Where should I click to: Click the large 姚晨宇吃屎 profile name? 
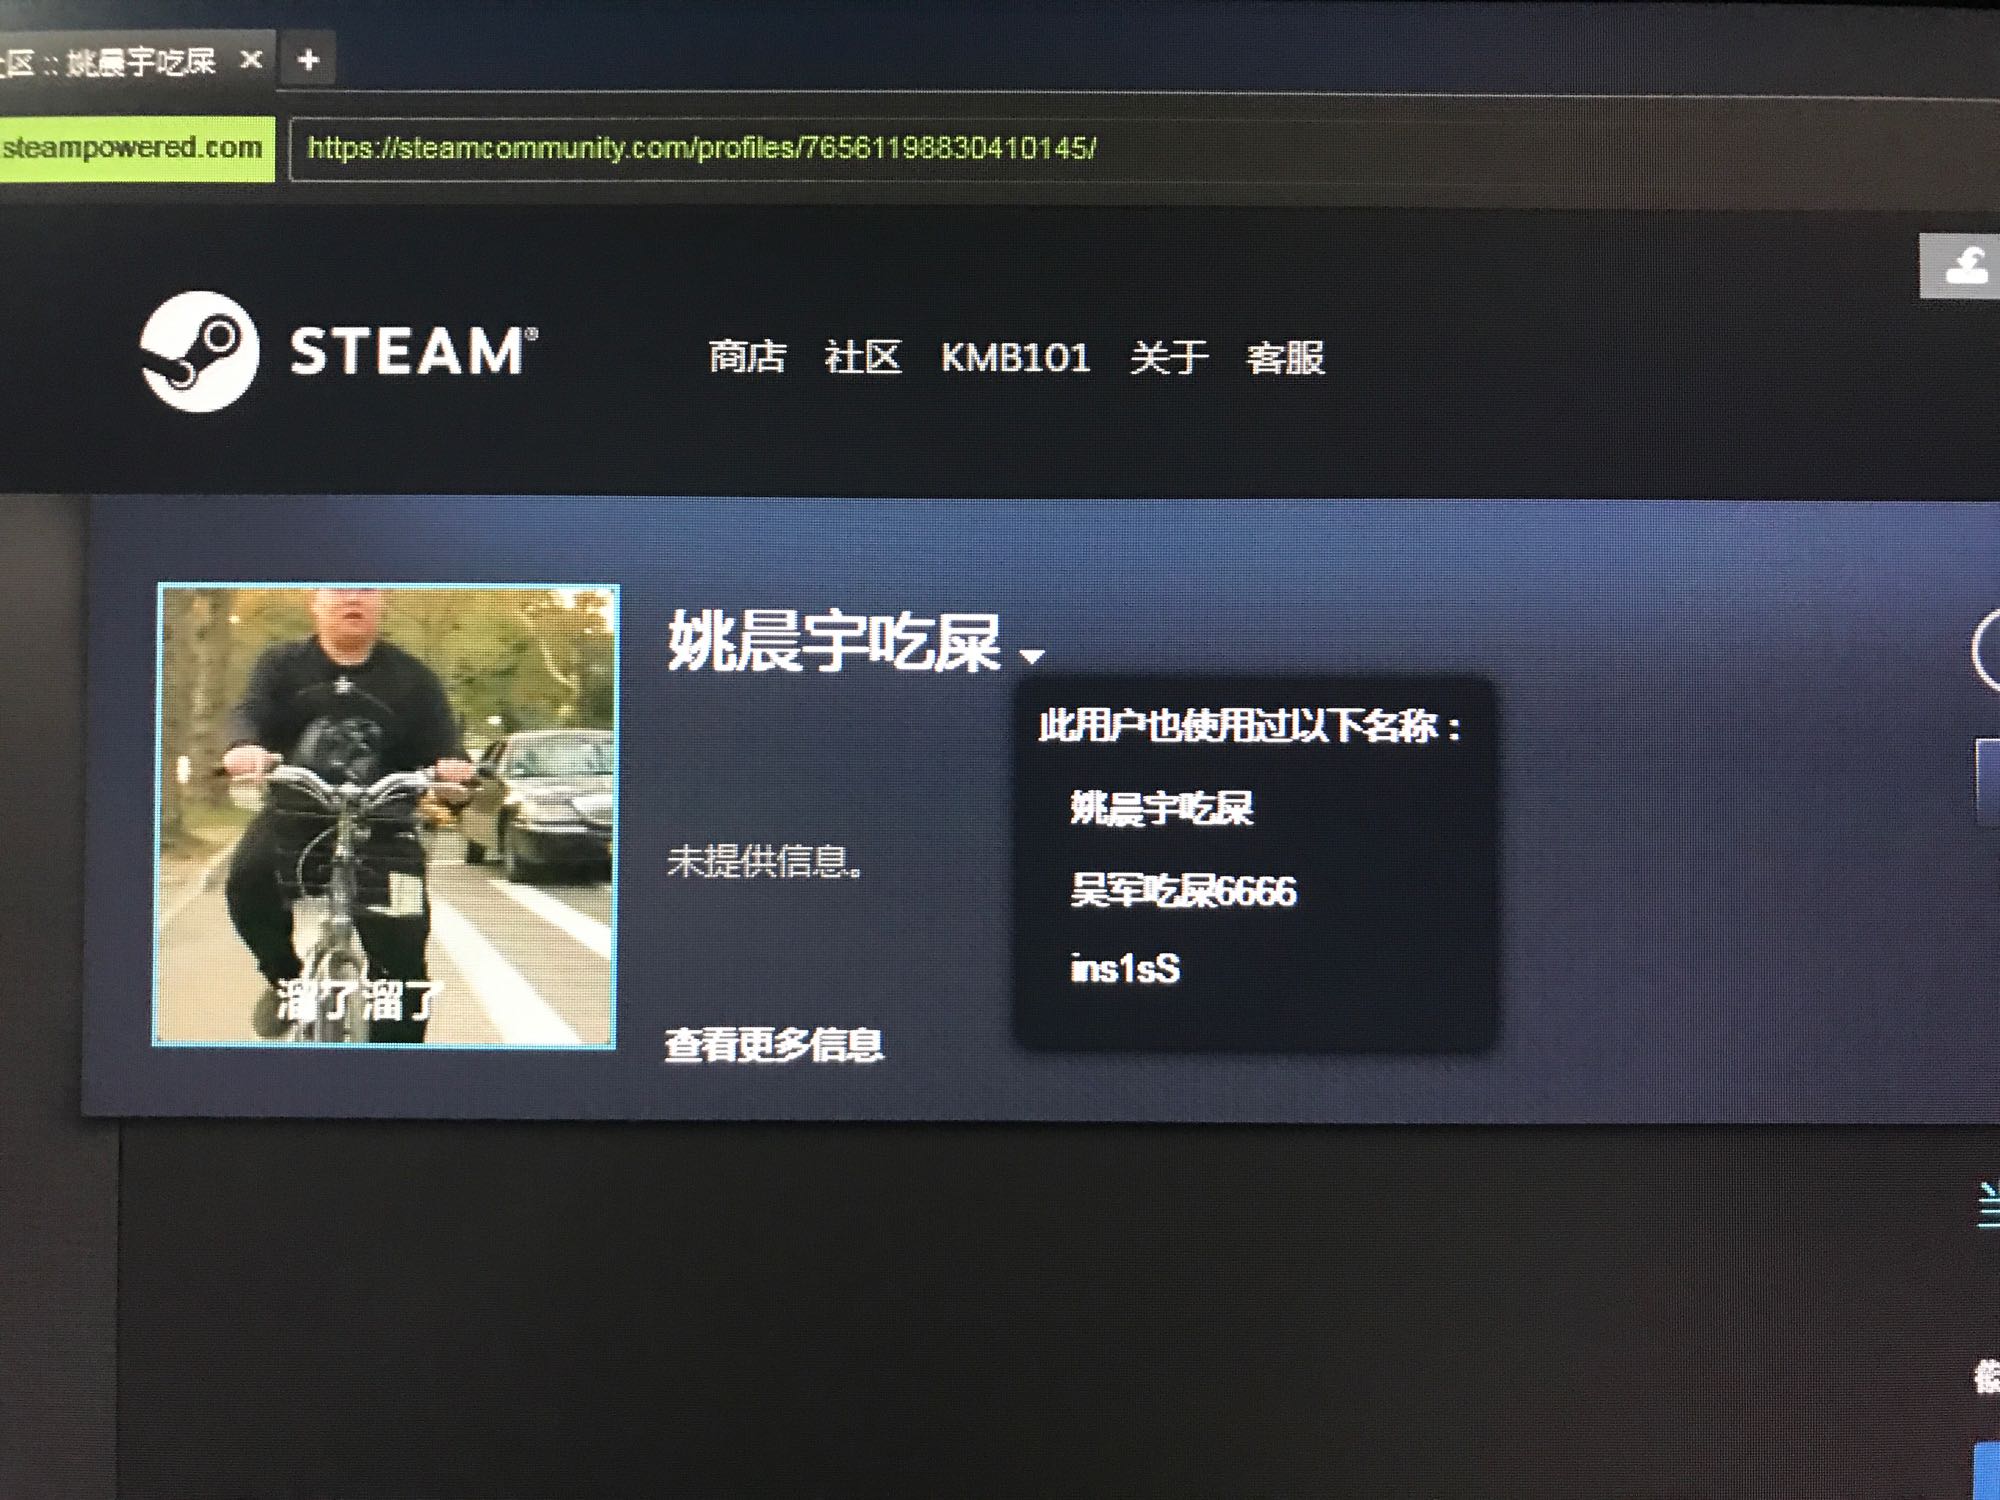point(833,642)
